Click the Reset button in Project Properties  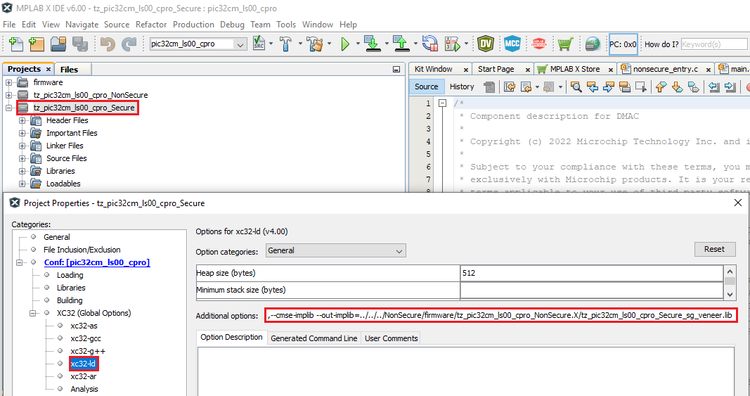pyautogui.click(x=715, y=249)
